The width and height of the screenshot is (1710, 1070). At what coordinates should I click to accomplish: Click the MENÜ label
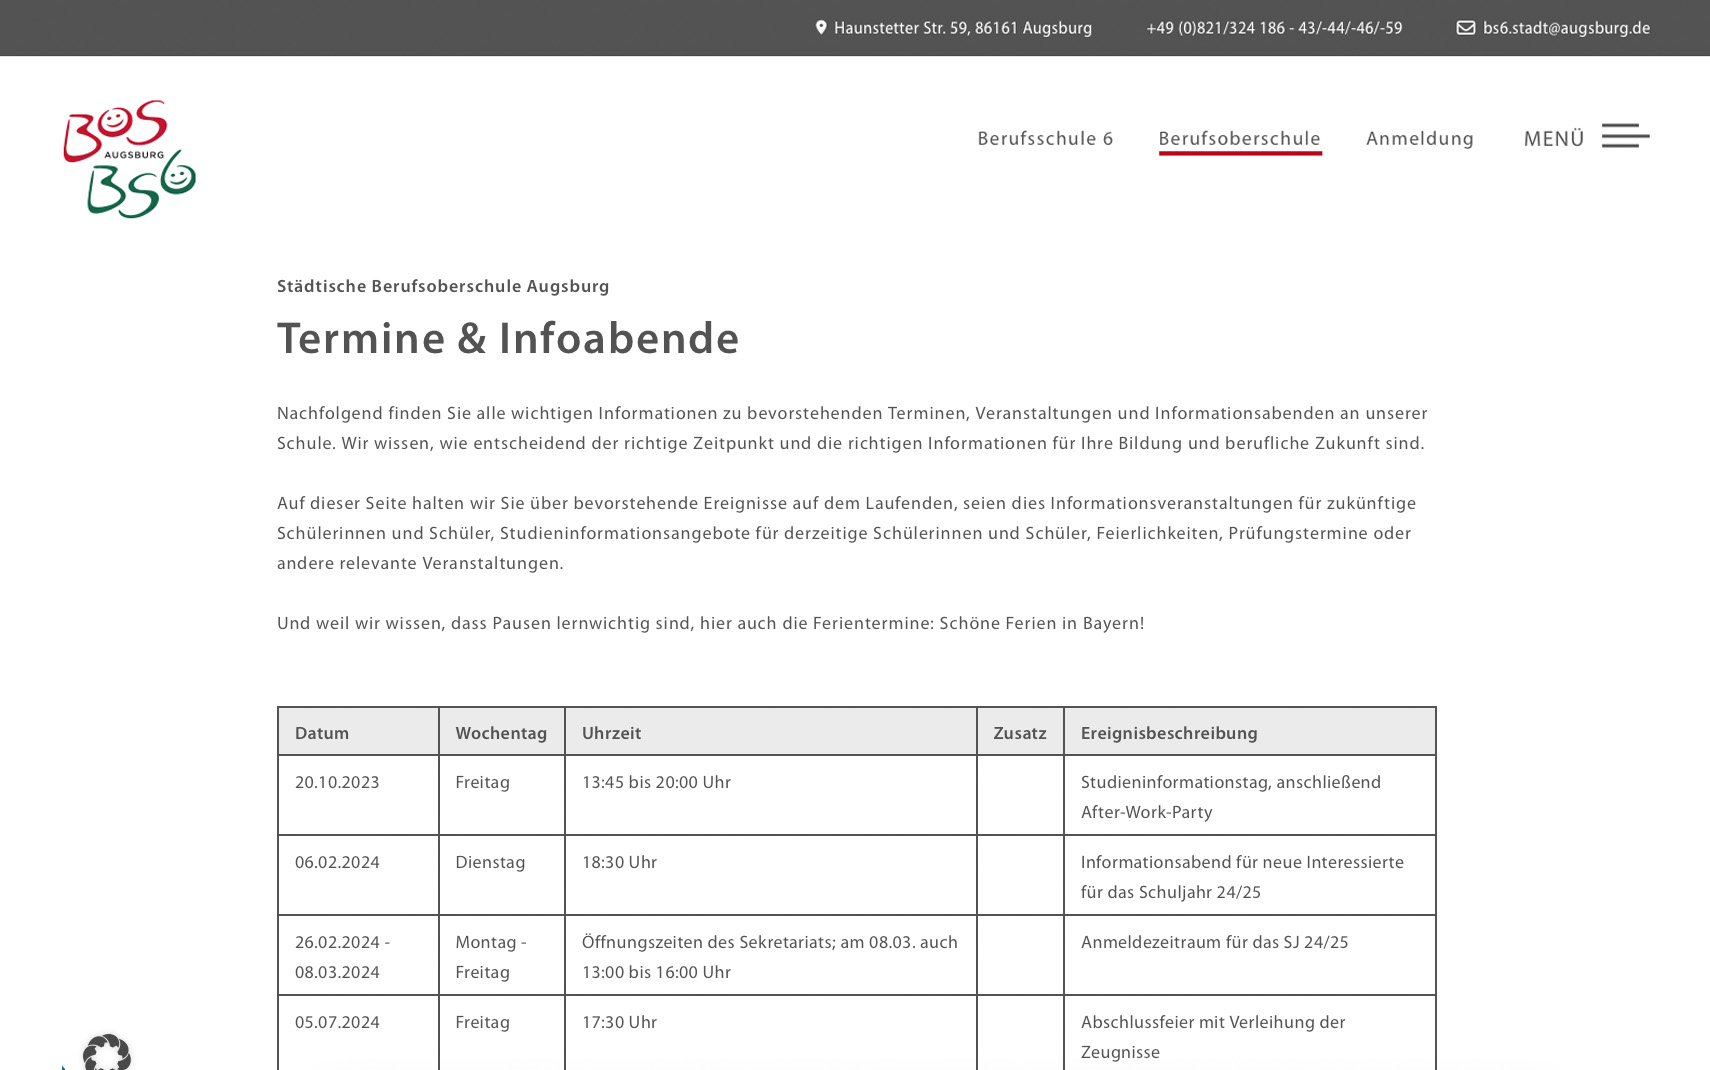tap(1553, 139)
